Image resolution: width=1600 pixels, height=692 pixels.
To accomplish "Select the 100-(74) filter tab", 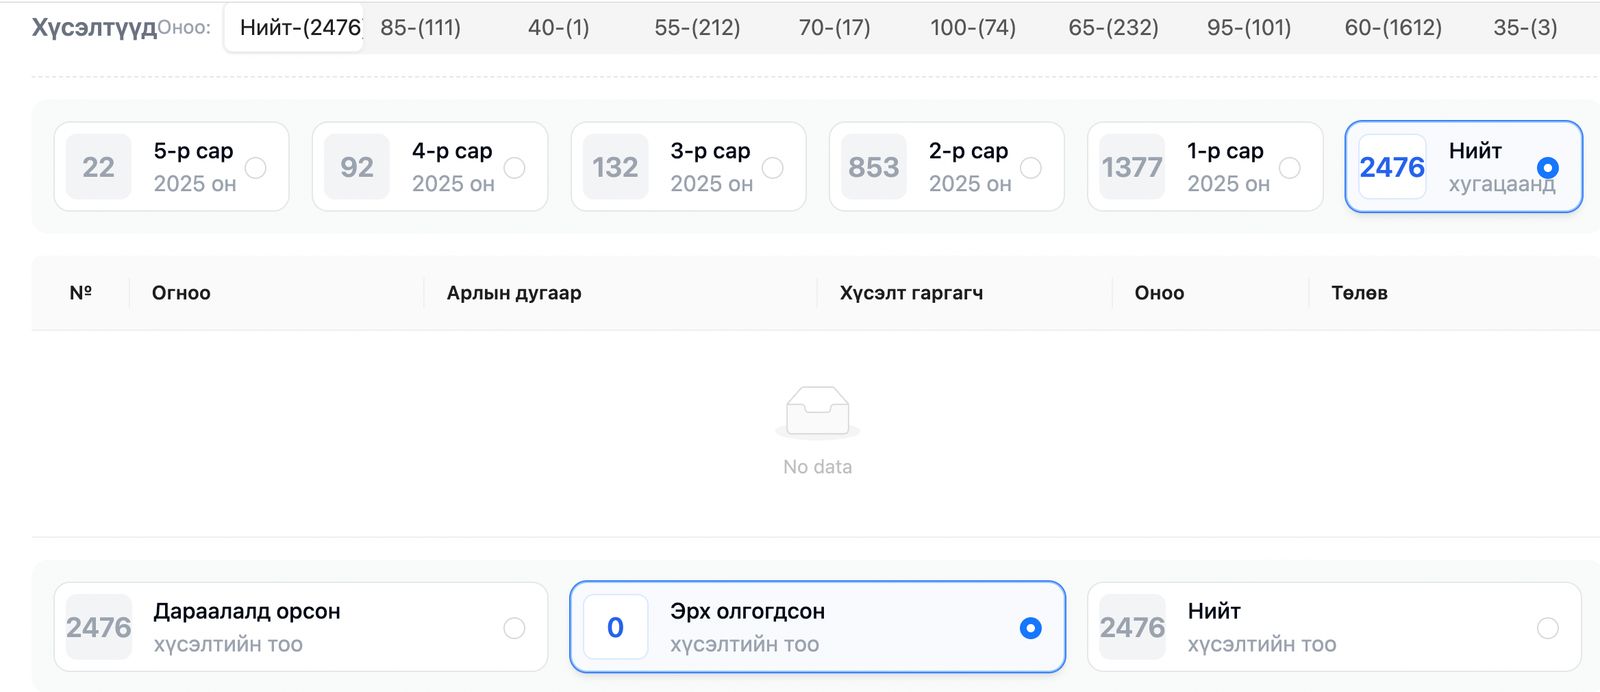I will tap(971, 27).
